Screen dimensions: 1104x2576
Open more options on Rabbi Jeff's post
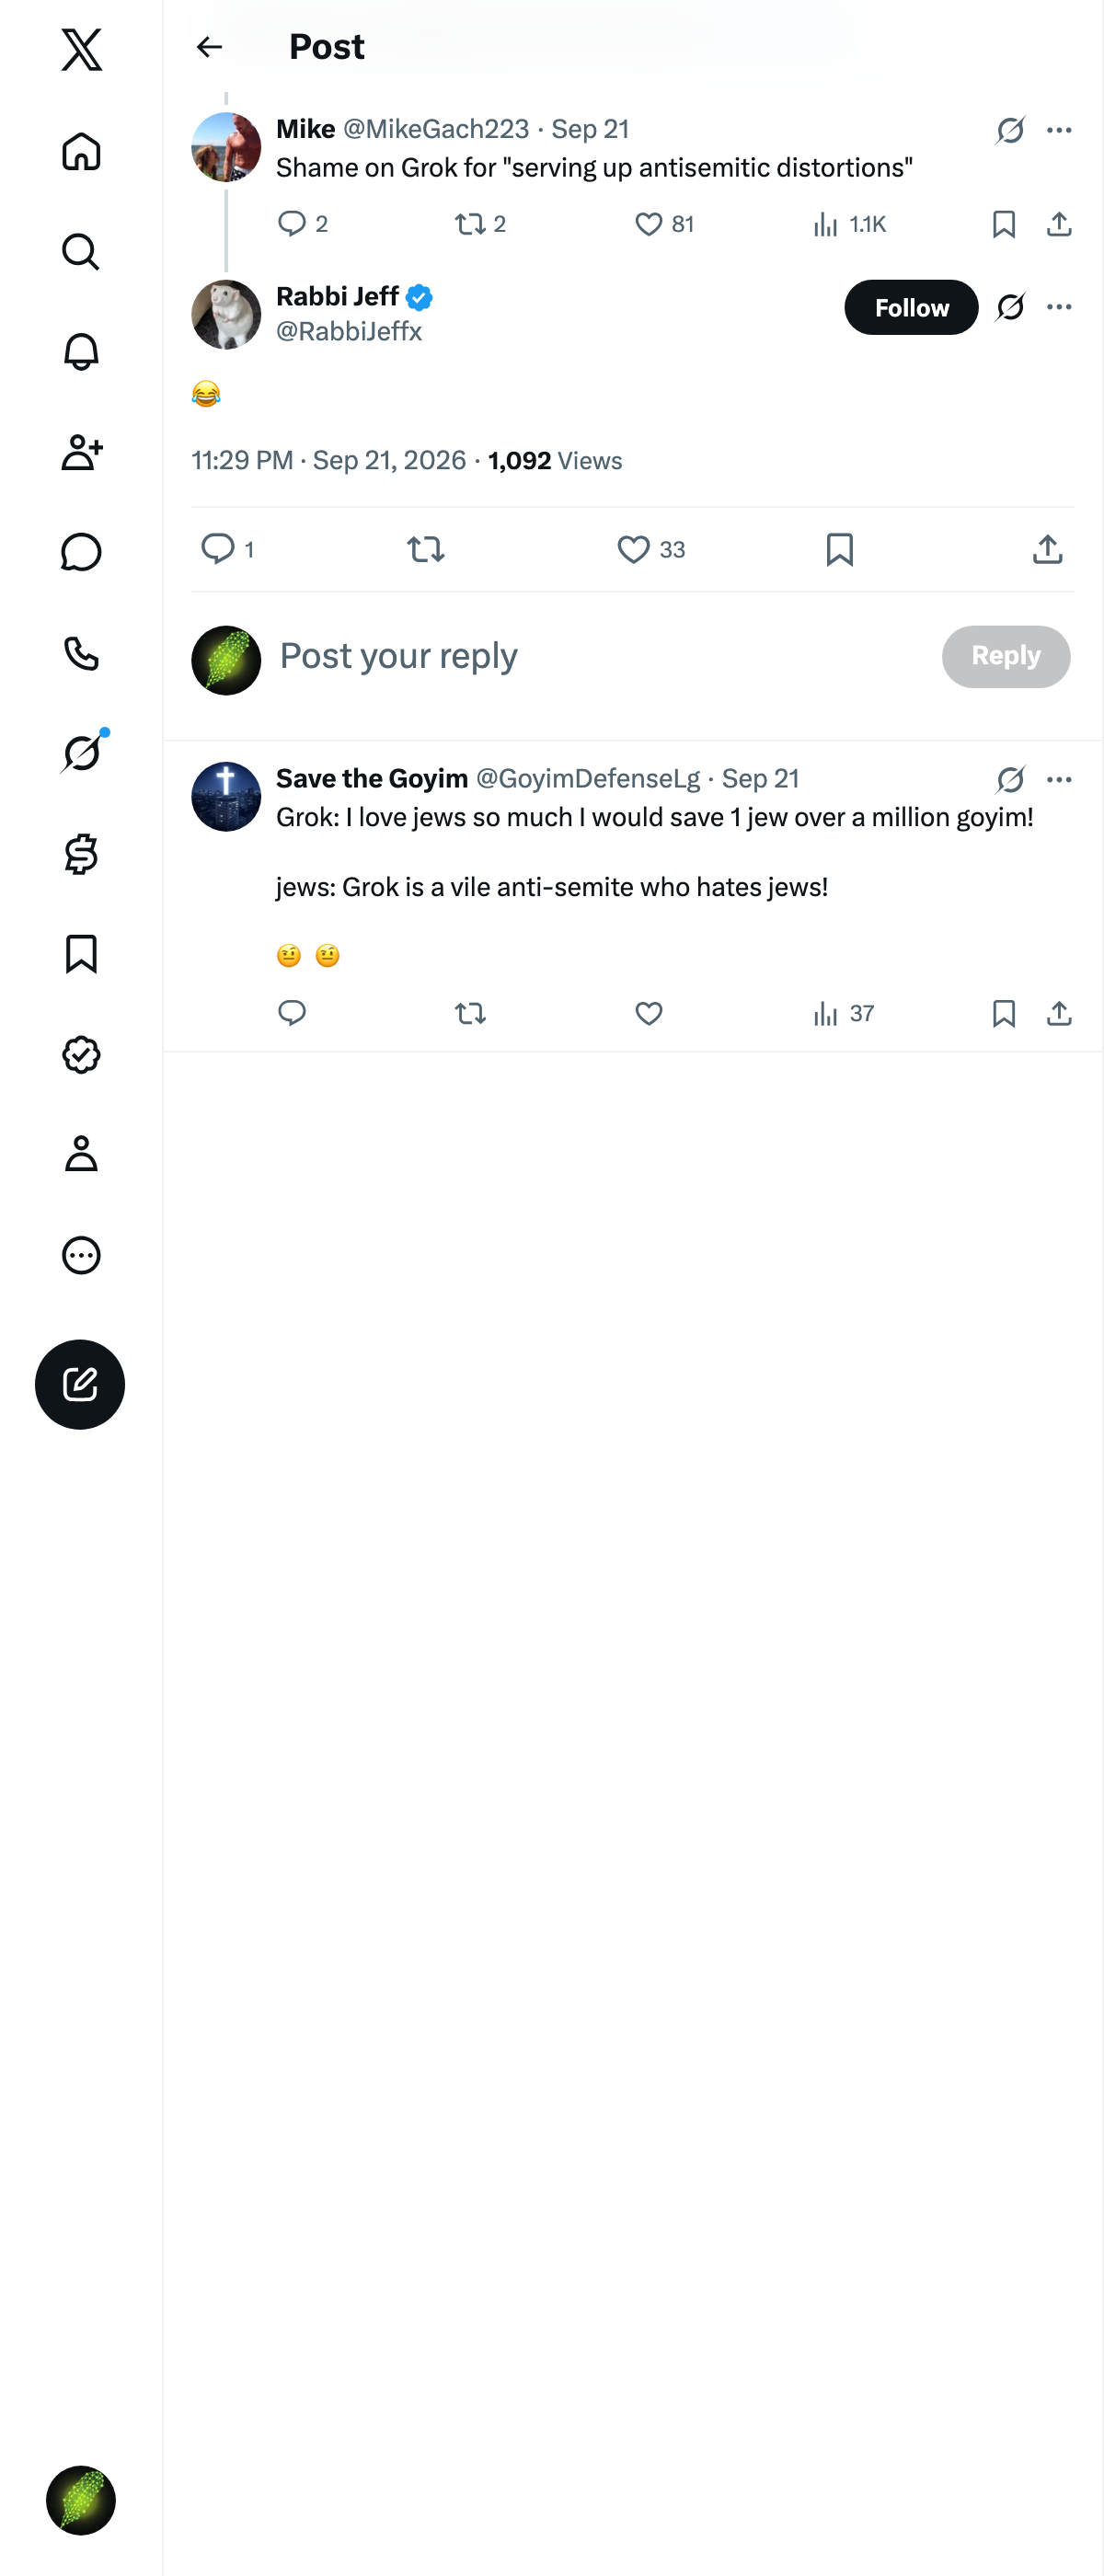[1059, 307]
